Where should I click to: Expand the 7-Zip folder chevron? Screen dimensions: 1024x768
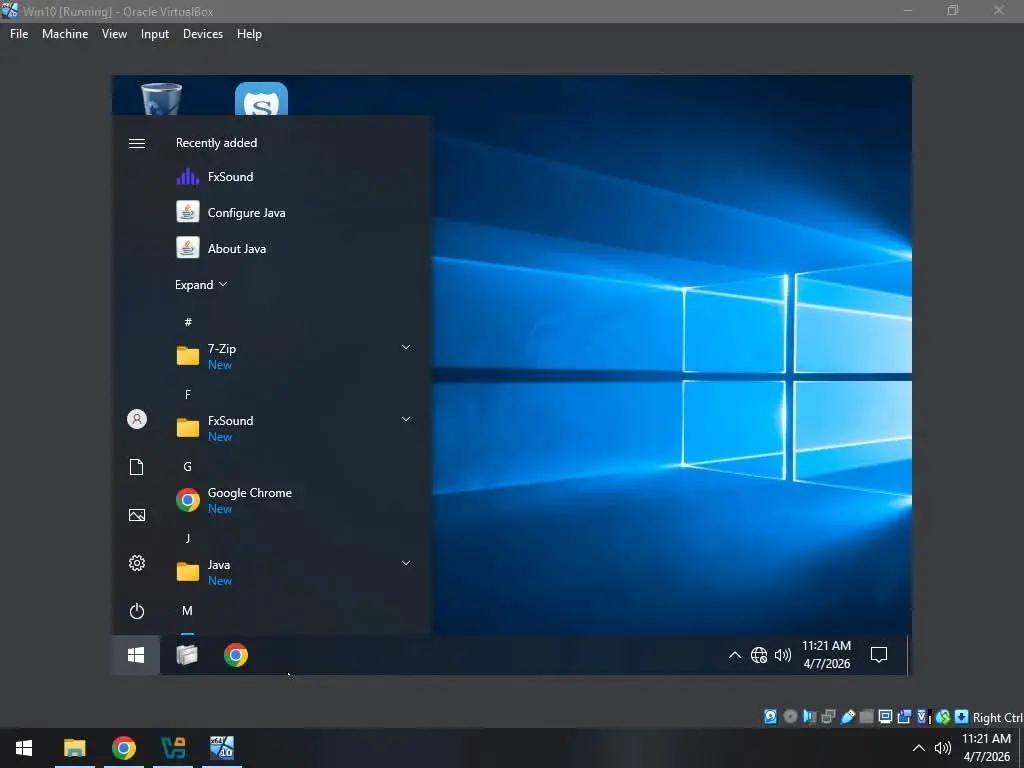tap(406, 347)
